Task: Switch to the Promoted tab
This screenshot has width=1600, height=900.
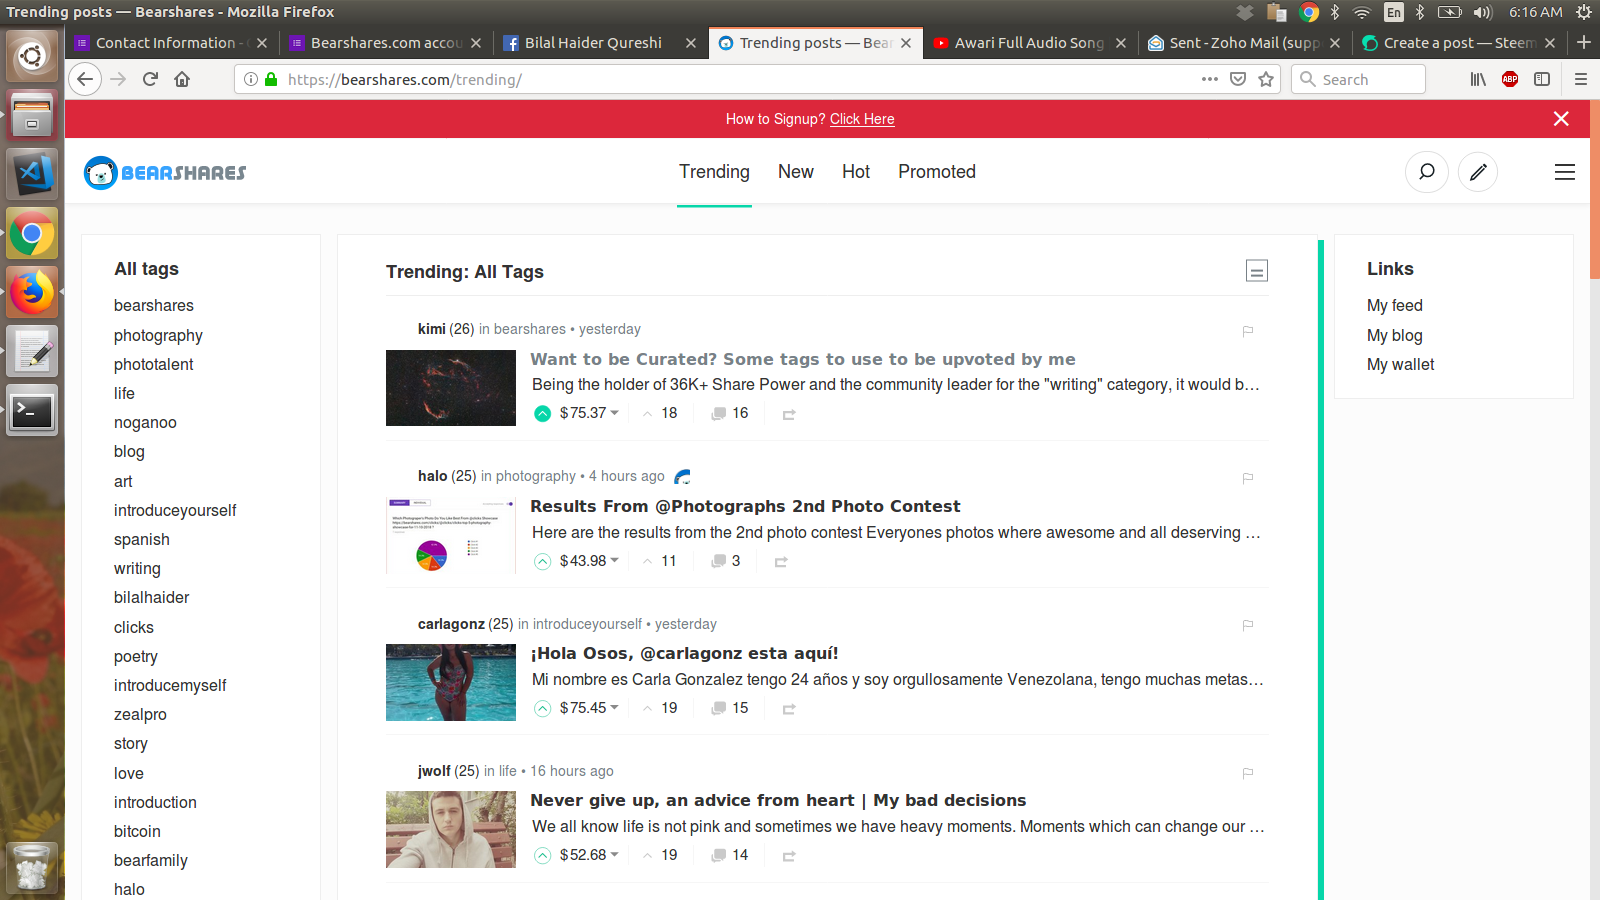Action: click(936, 172)
